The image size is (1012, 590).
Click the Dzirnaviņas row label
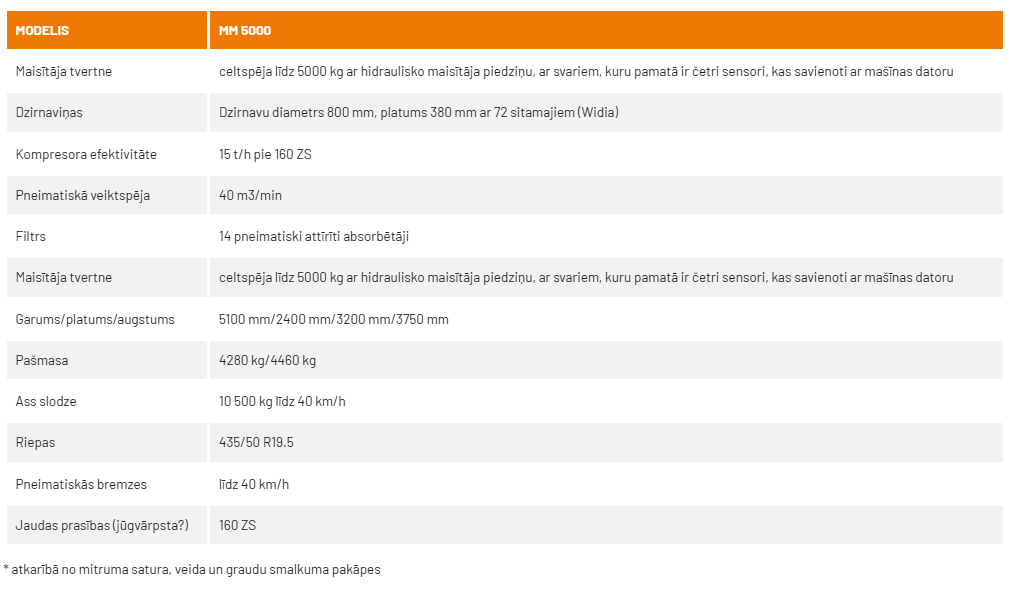coord(49,112)
